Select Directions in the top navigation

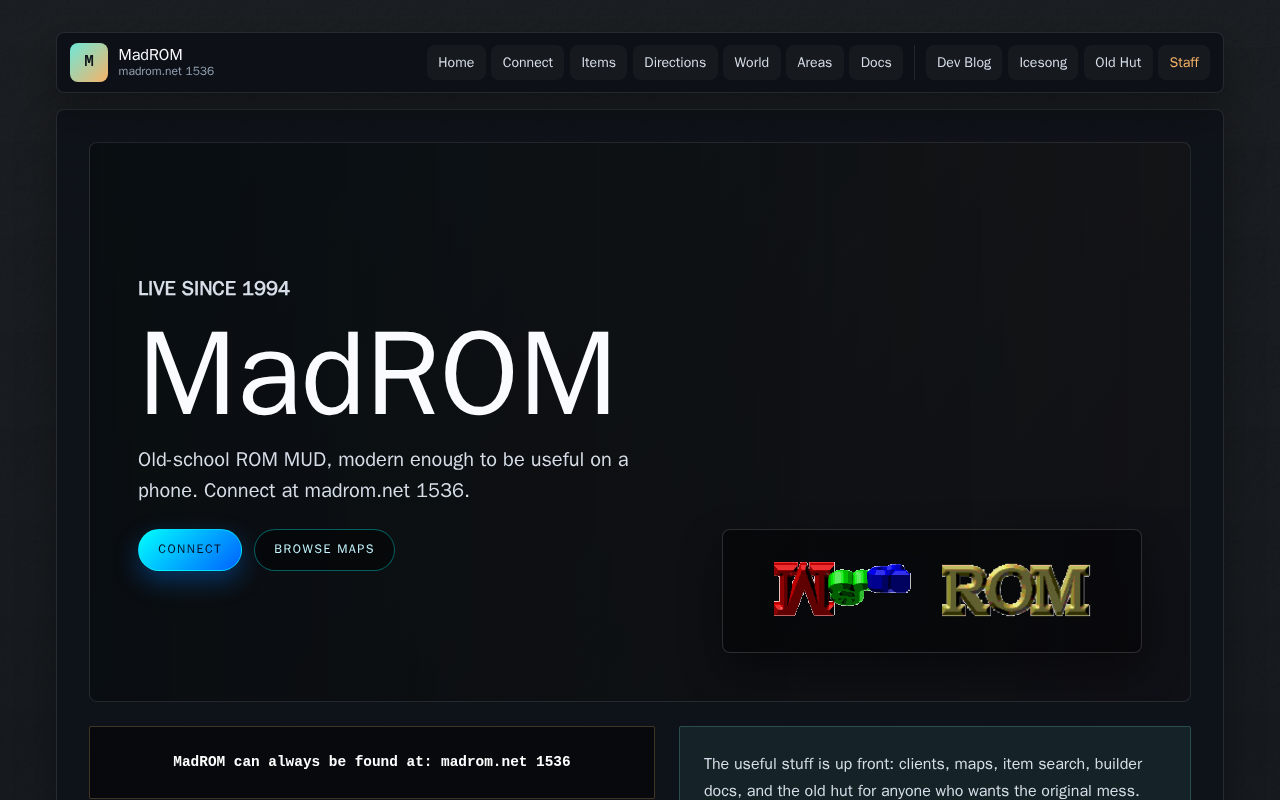pyautogui.click(x=675, y=62)
